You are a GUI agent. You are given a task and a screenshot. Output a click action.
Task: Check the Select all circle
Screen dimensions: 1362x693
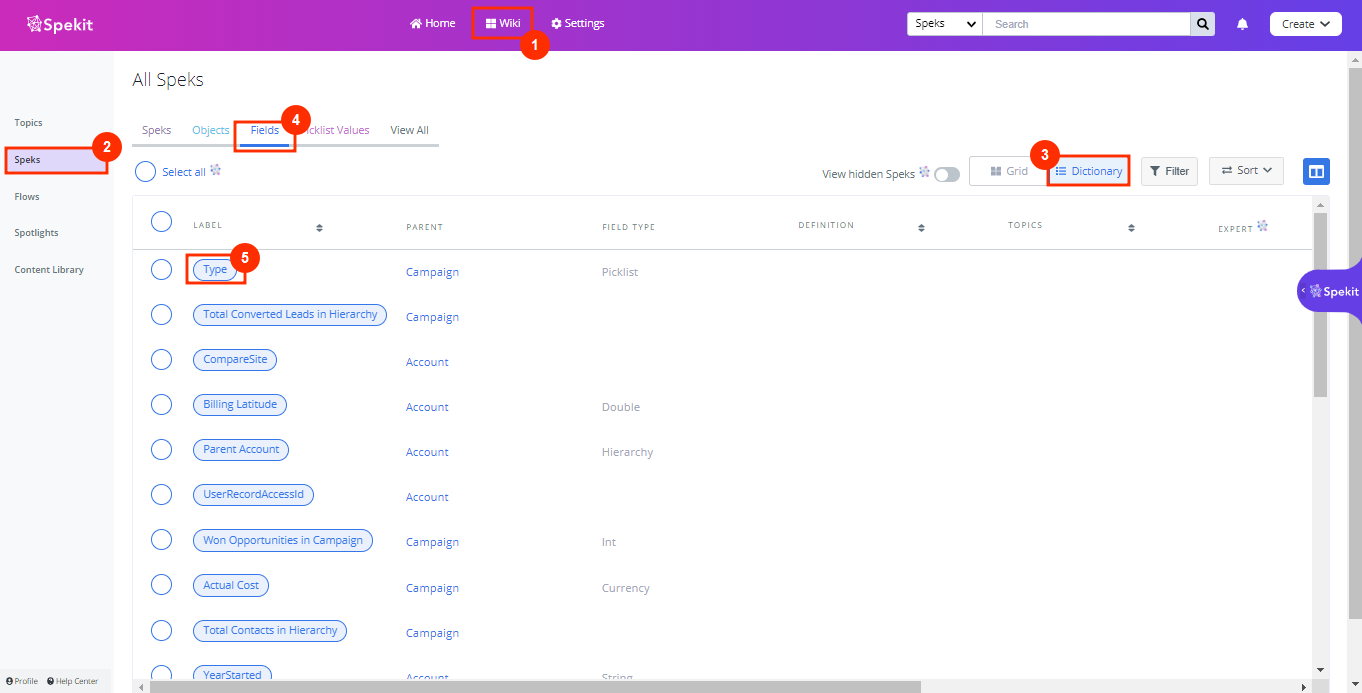(146, 172)
